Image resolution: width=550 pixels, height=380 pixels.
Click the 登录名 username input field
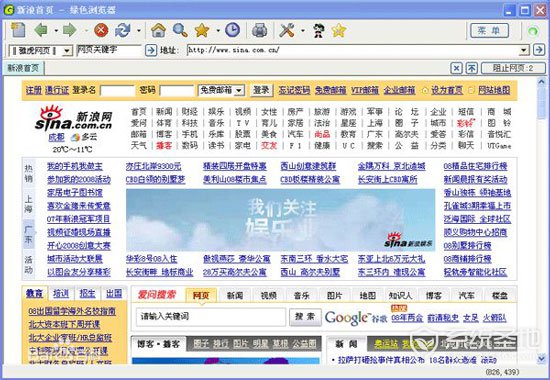pos(118,91)
